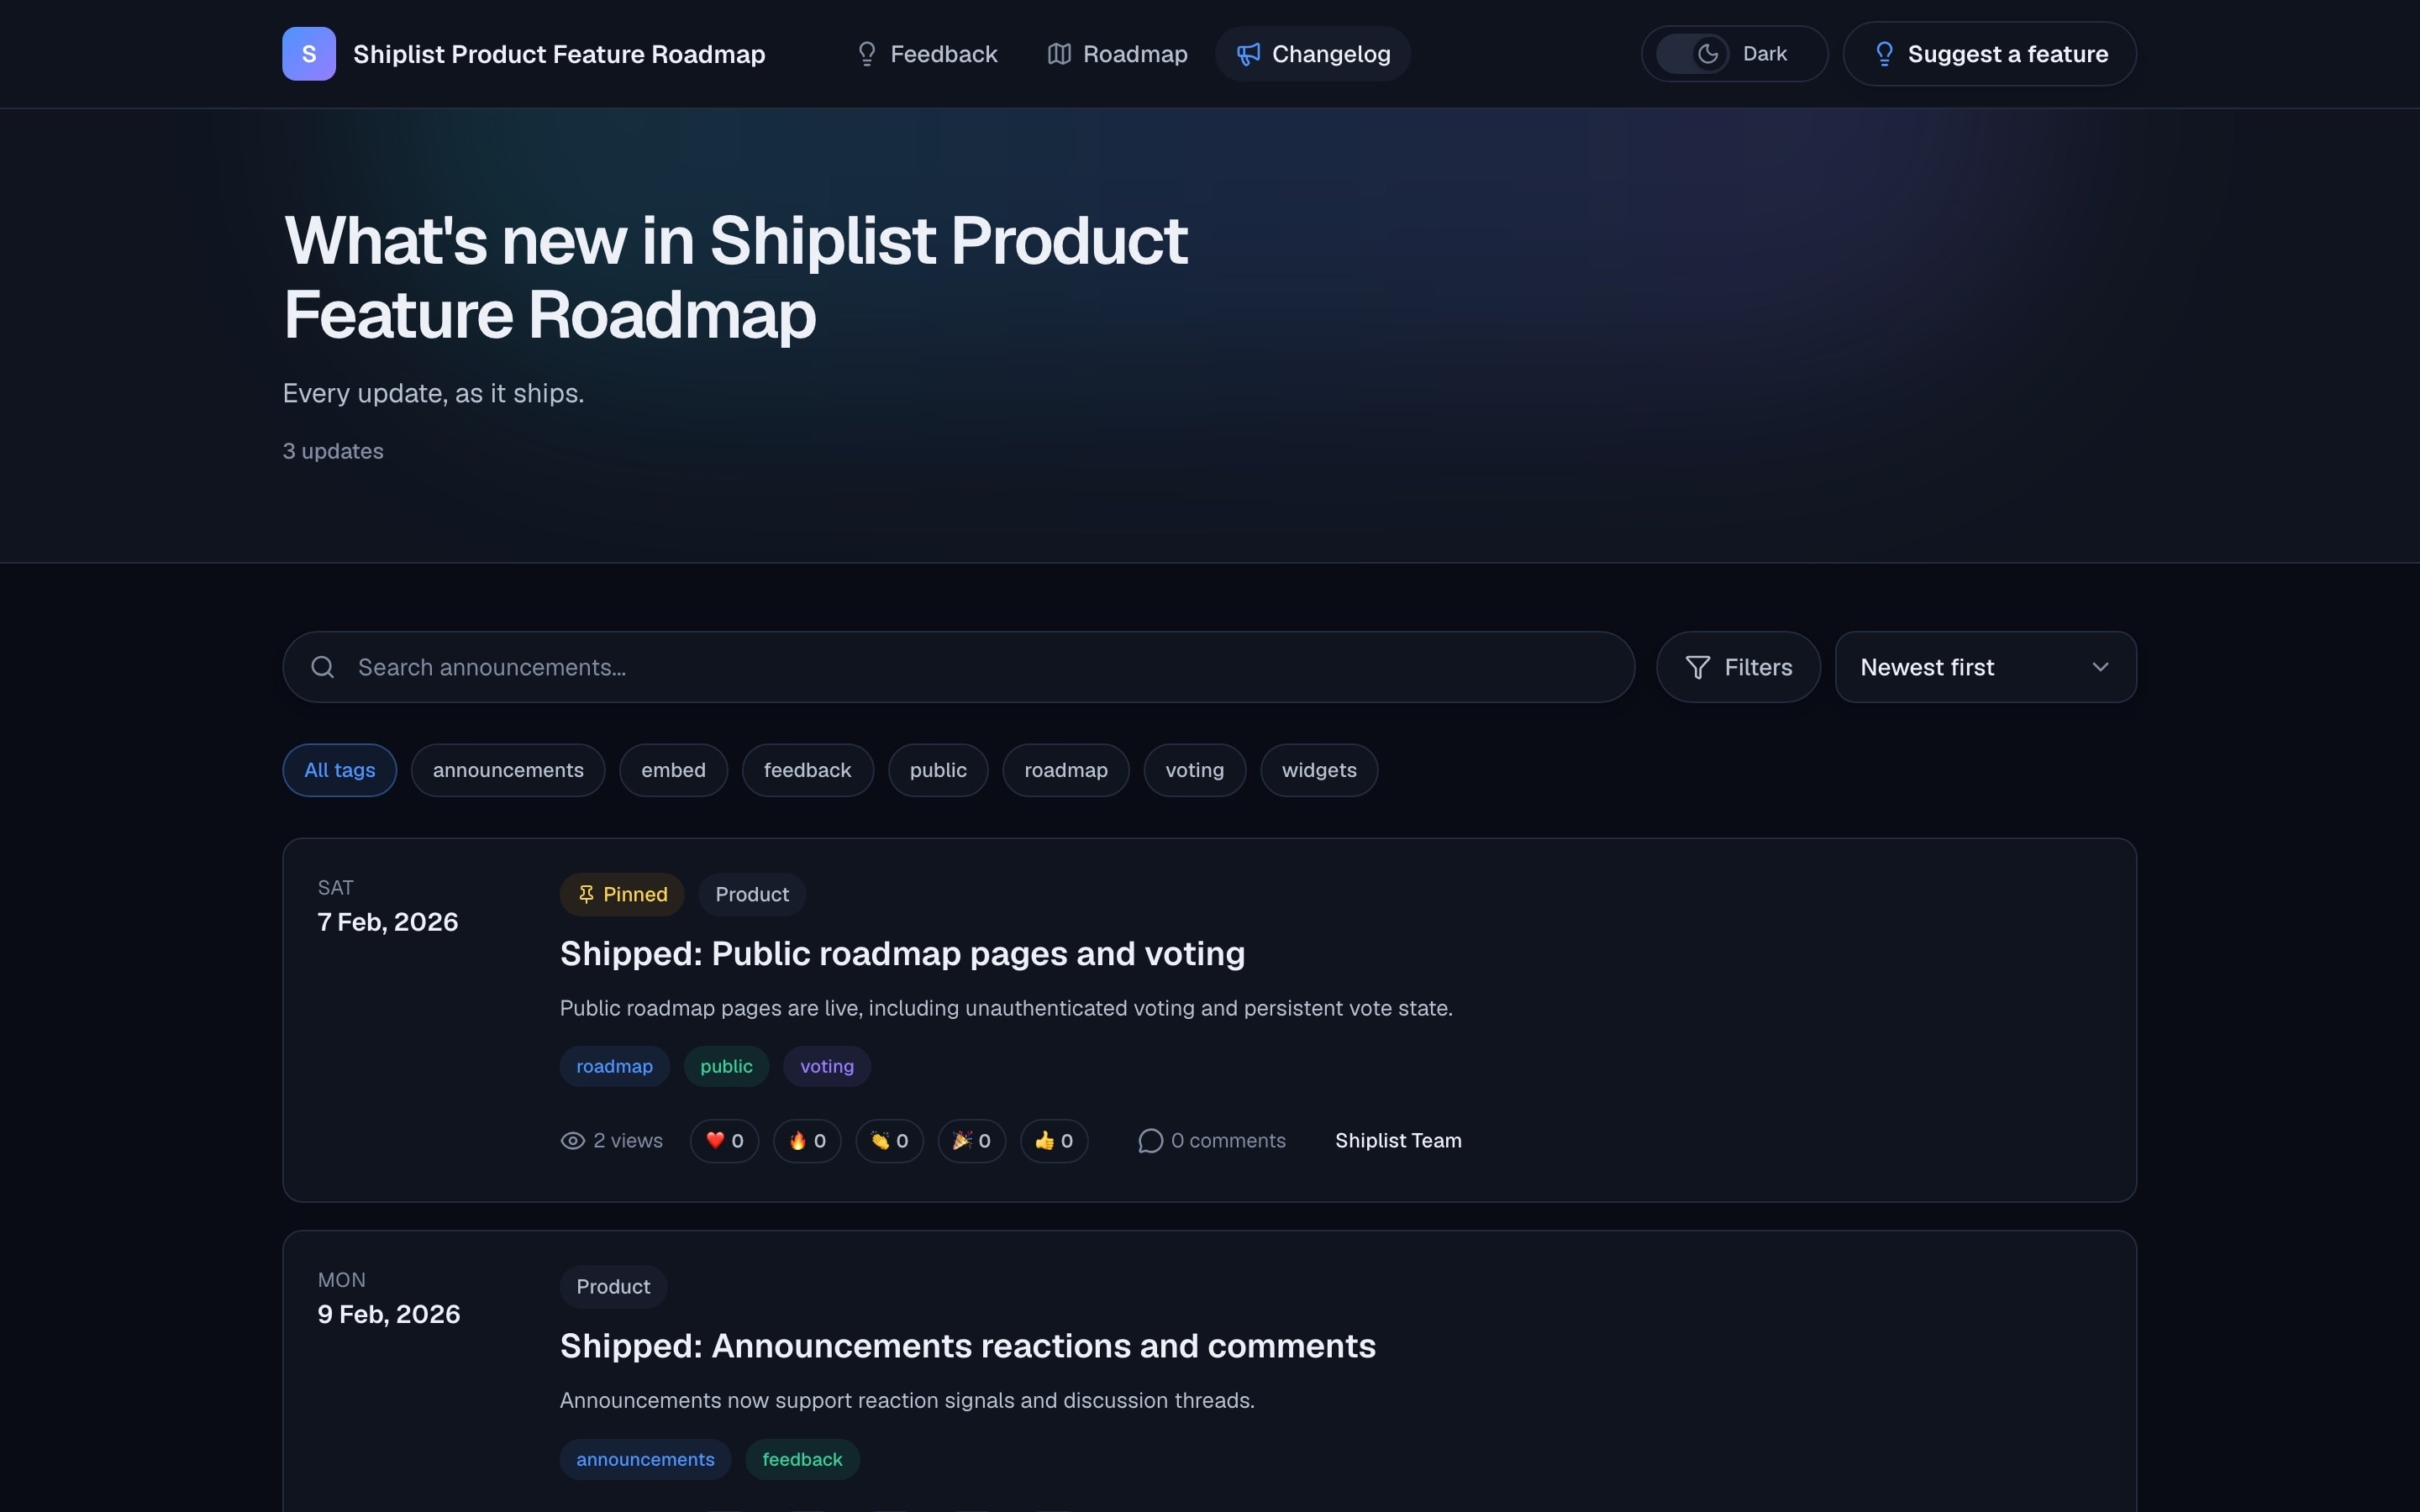The height and width of the screenshot is (1512, 2420).
Task: Click the blue roadmap tag under first post
Action: click(614, 1066)
